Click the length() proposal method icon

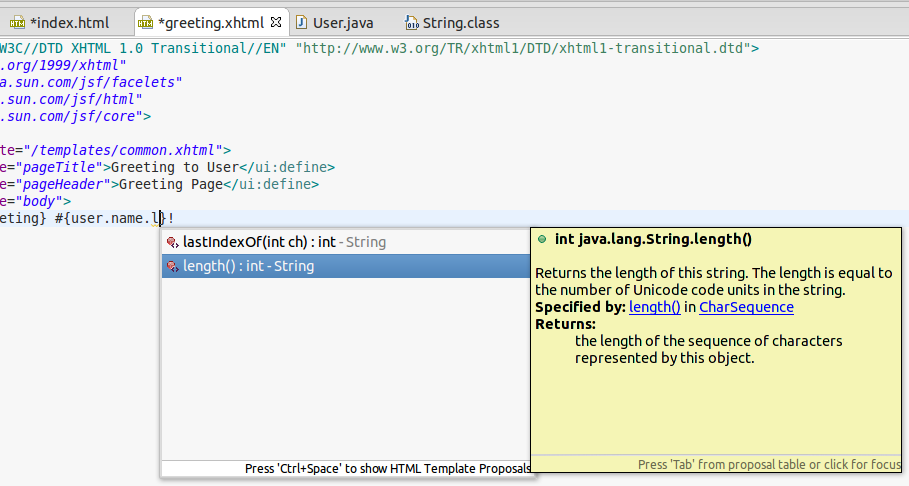coord(172,266)
